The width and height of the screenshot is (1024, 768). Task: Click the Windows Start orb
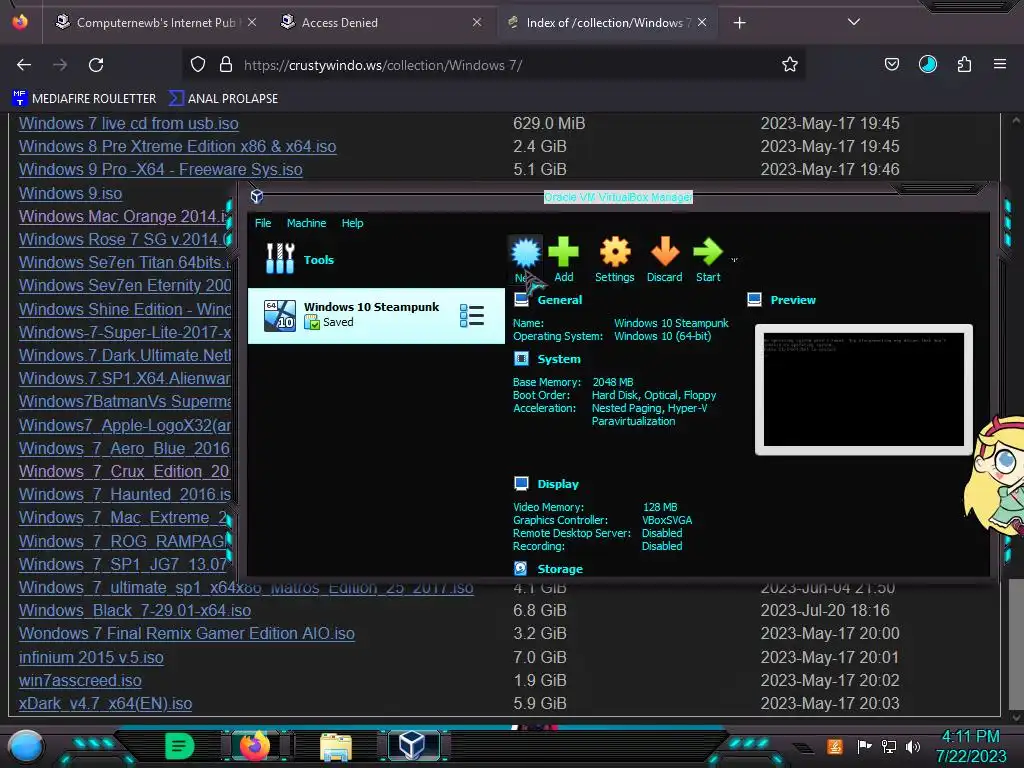26,747
